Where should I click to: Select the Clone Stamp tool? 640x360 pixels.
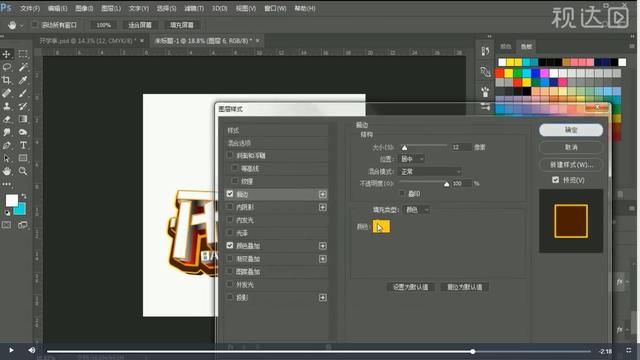point(7,106)
